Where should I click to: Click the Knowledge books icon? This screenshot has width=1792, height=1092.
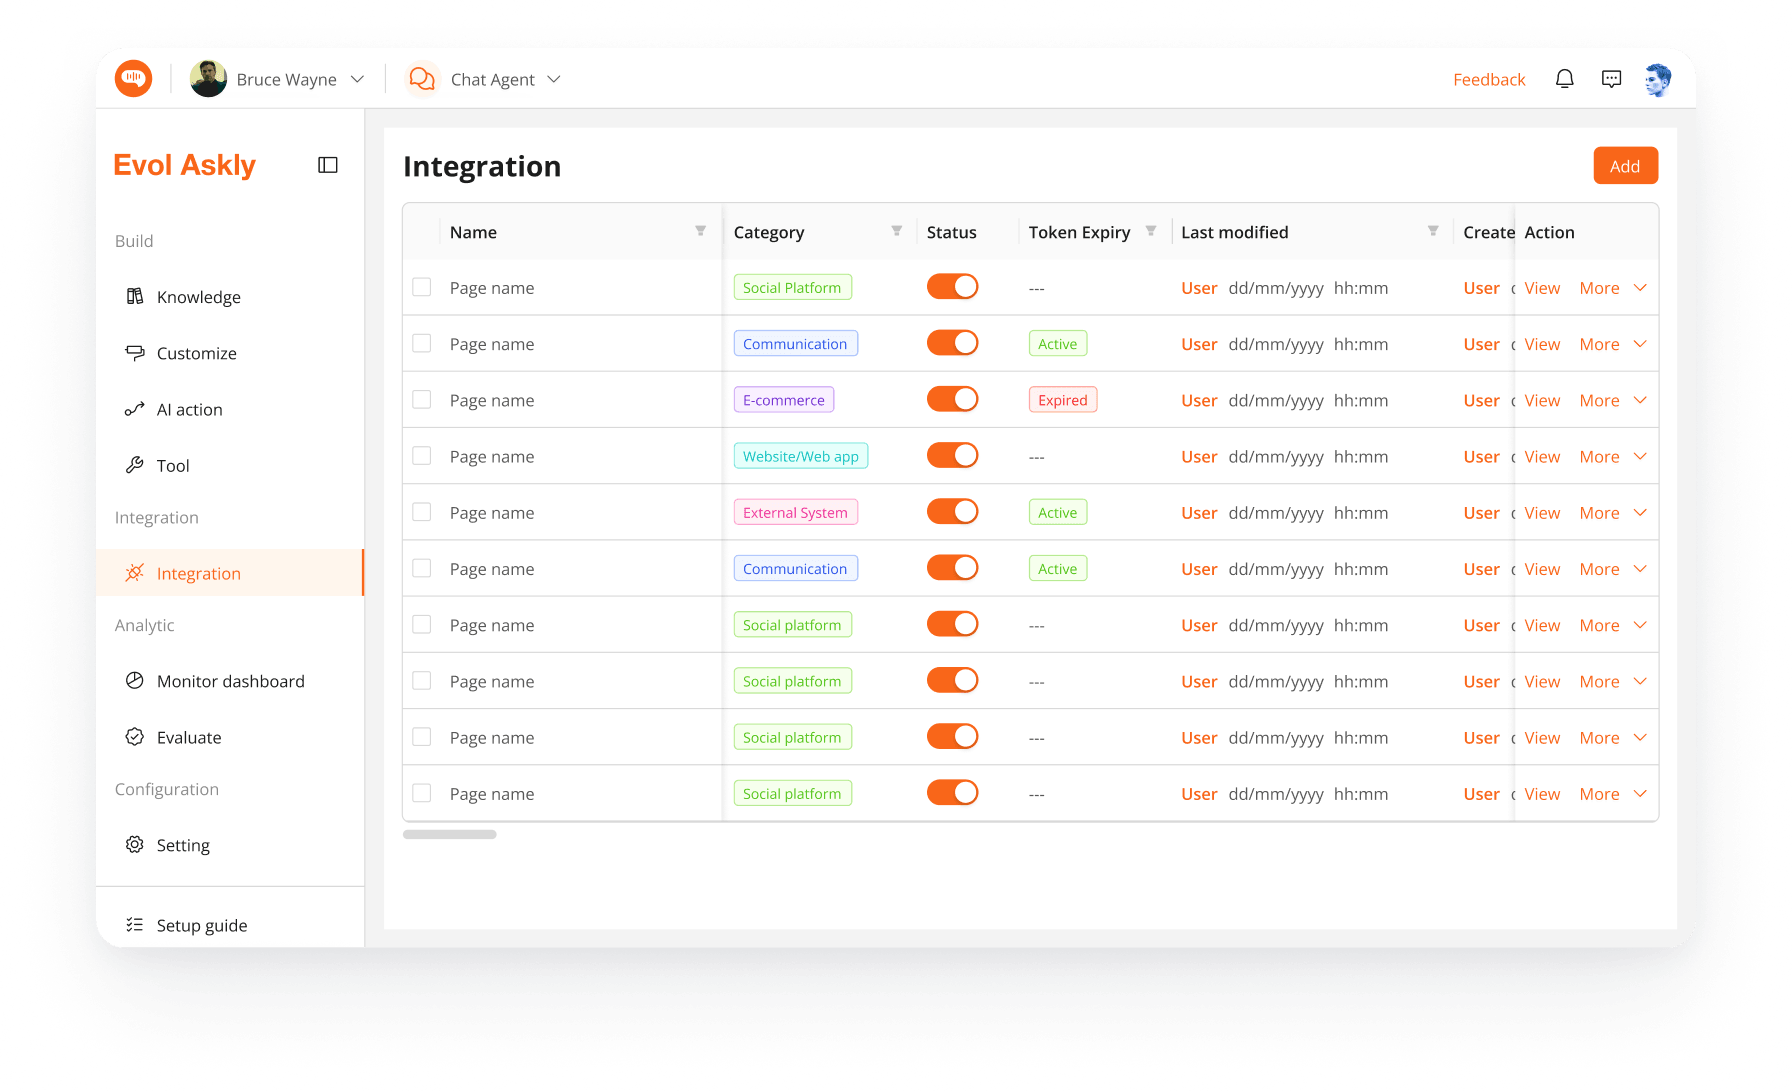pos(134,296)
